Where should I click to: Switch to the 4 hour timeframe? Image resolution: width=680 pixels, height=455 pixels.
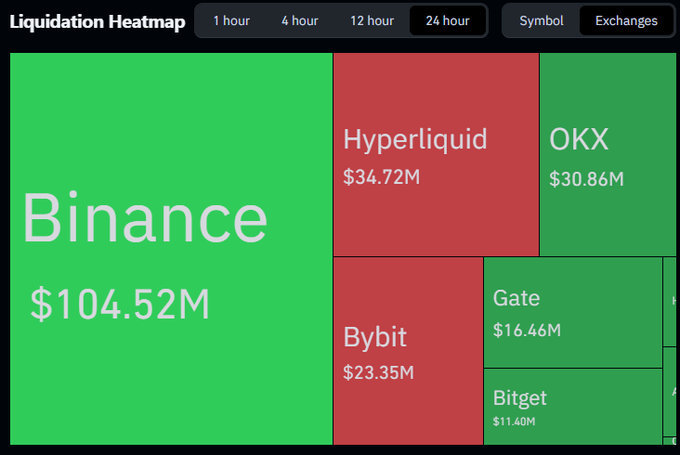coord(300,21)
